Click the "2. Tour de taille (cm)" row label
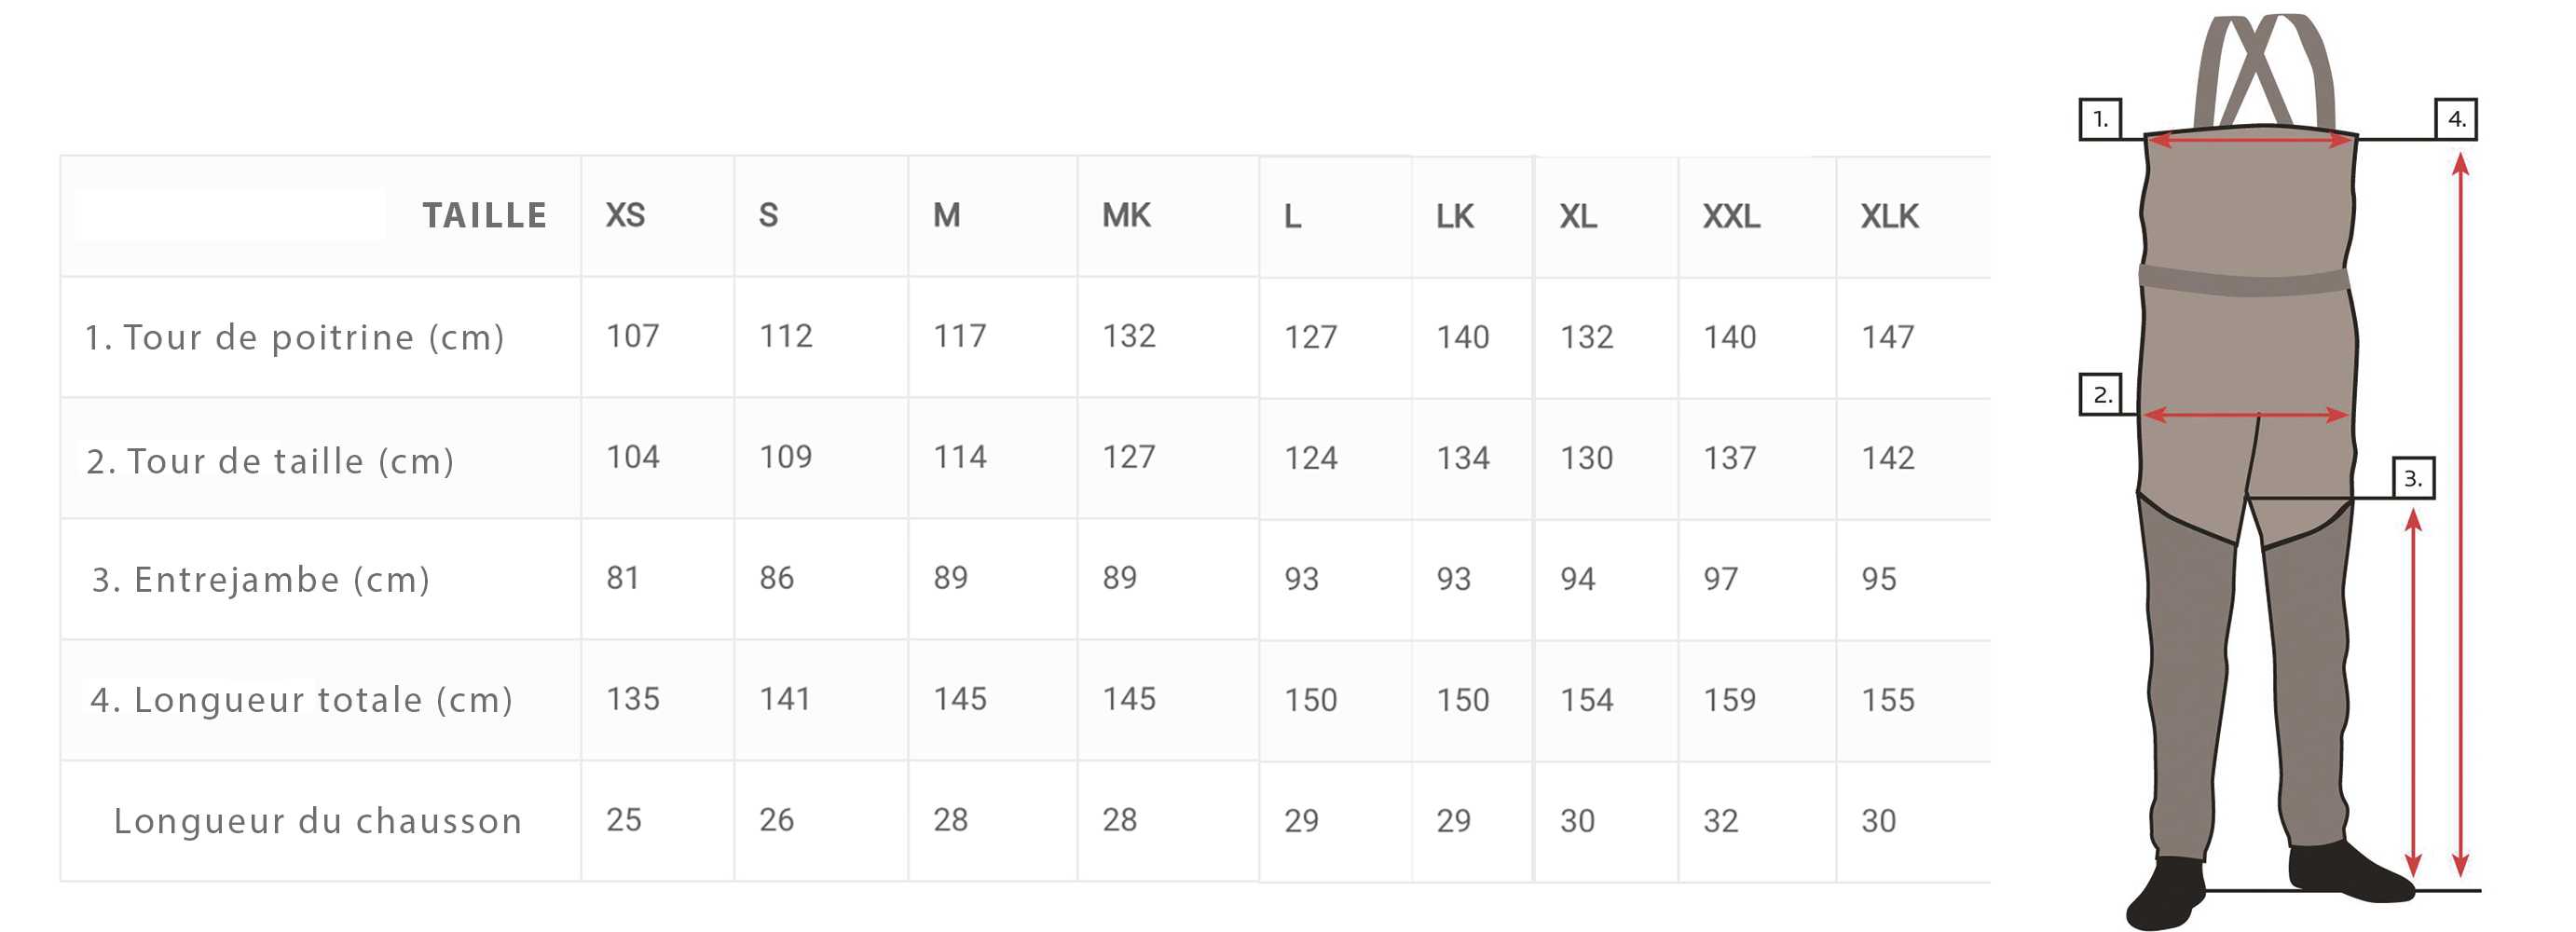The image size is (2576, 932). (x=270, y=461)
